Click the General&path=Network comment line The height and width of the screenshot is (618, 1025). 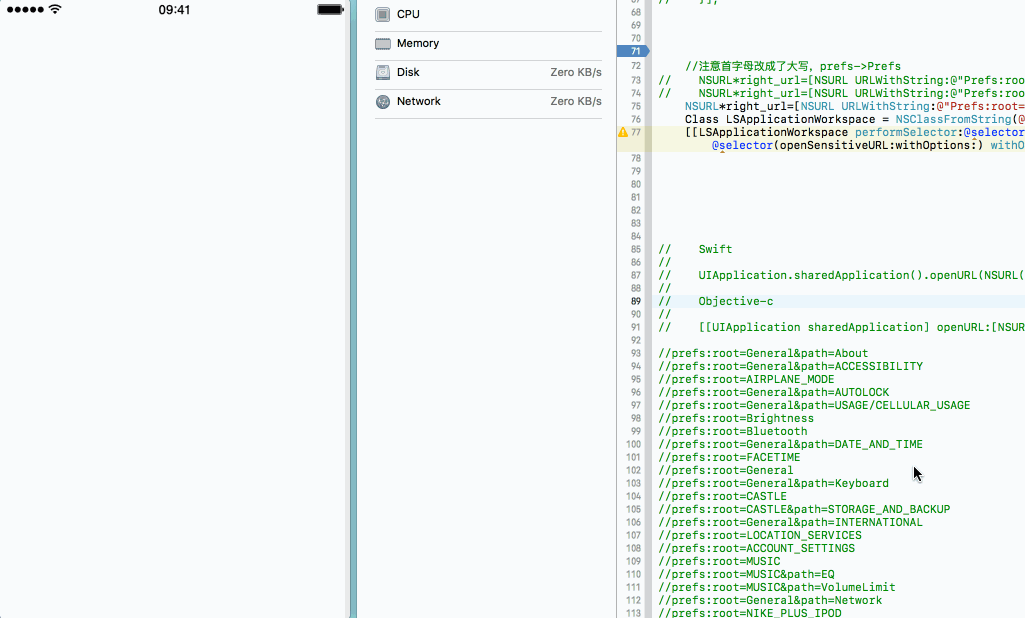tap(770, 600)
